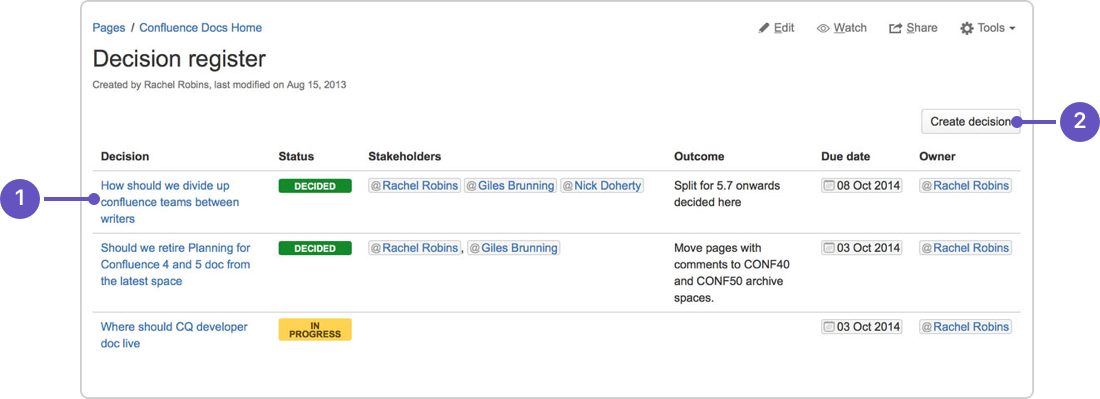Image resolution: width=1100 pixels, height=399 pixels.
Task: Click the @Nick Doherty stakeholder mention
Action: (x=602, y=186)
